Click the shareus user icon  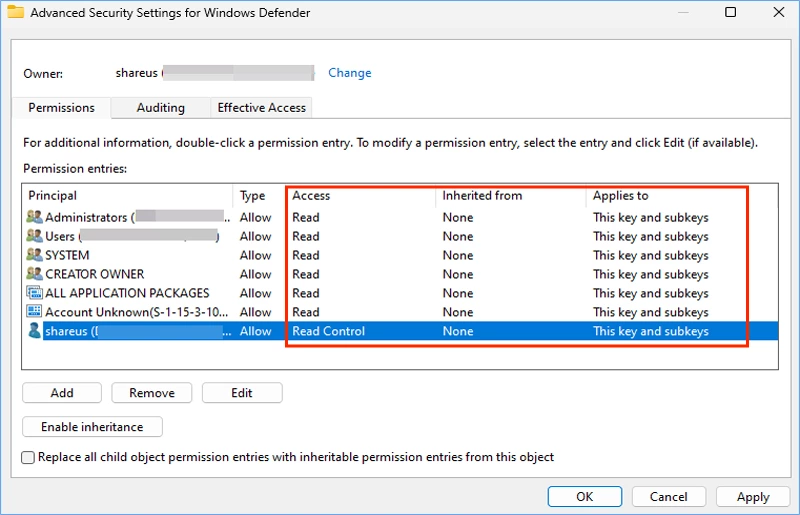point(34,331)
